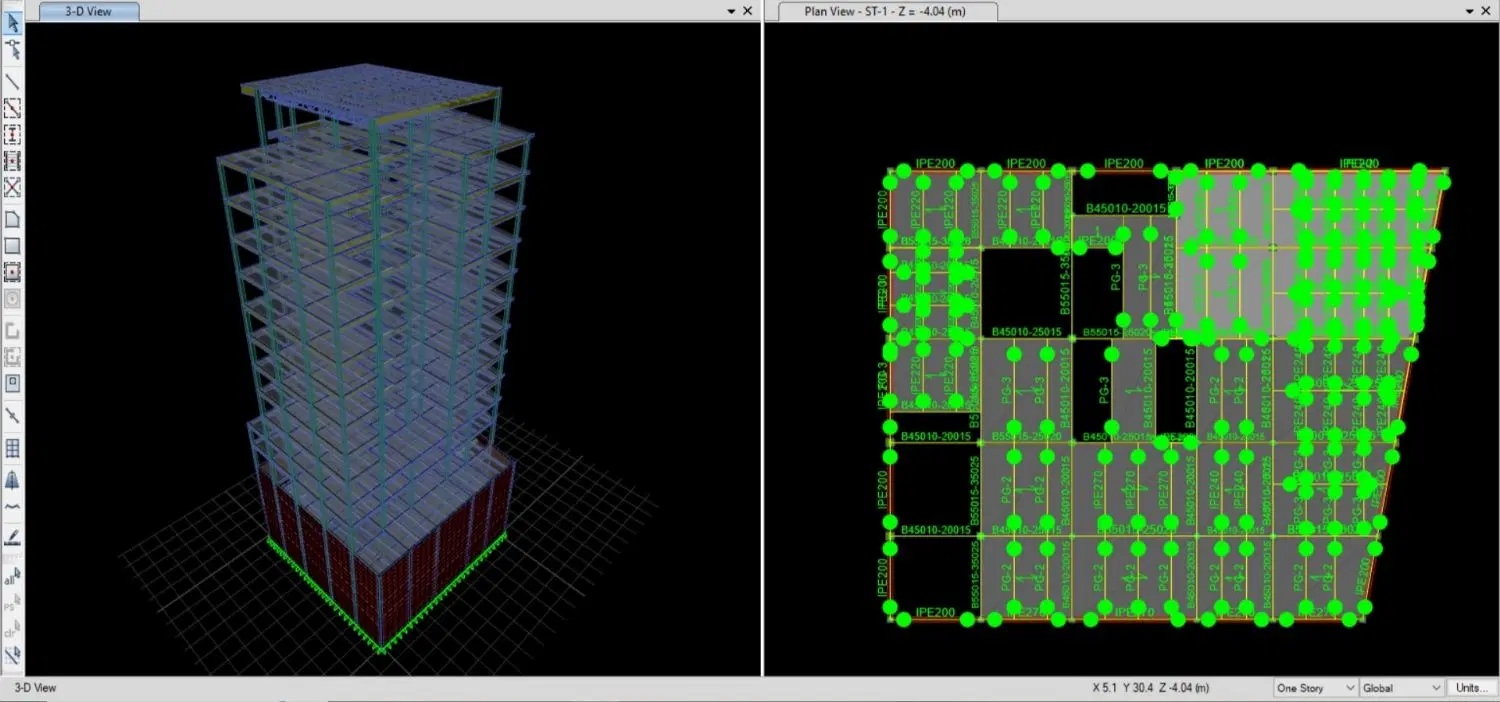This screenshot has height=702, width=1500.
Task: Select the B45010-25015 beam label in plan
Action: point(1027,332)
